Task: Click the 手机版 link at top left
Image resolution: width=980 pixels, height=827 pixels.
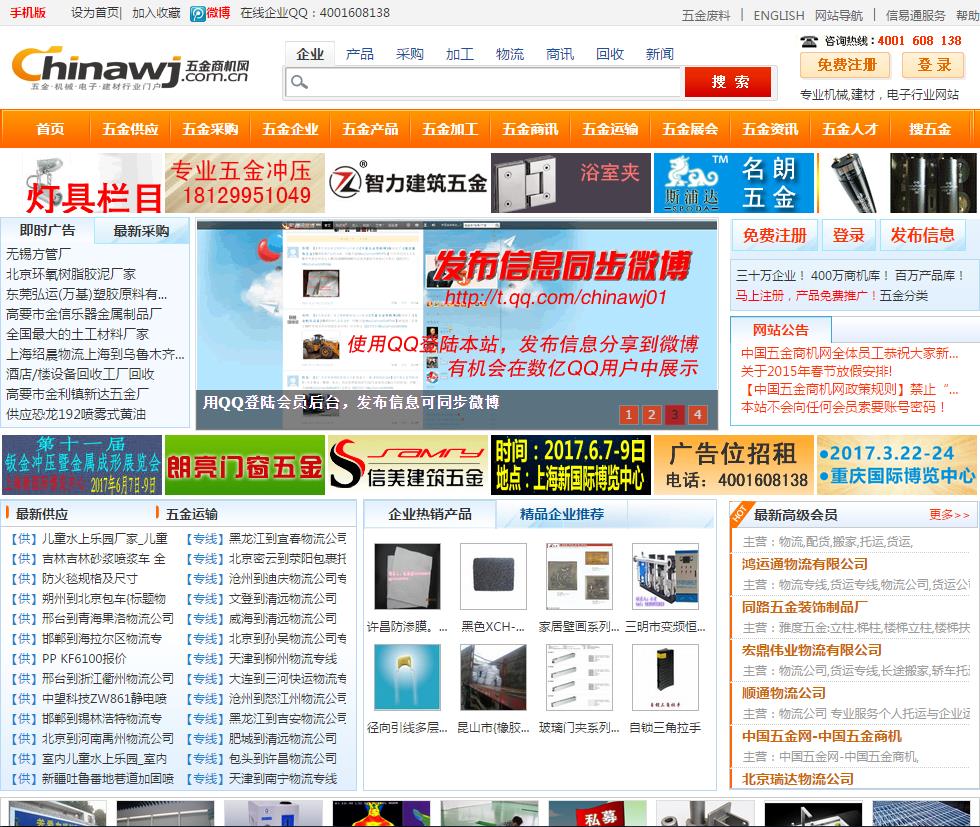Action: coord(28,13)
